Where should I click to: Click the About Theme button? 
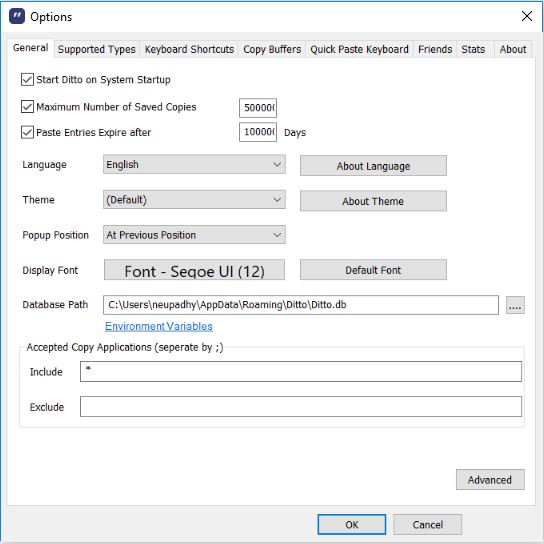coord(373,201)
